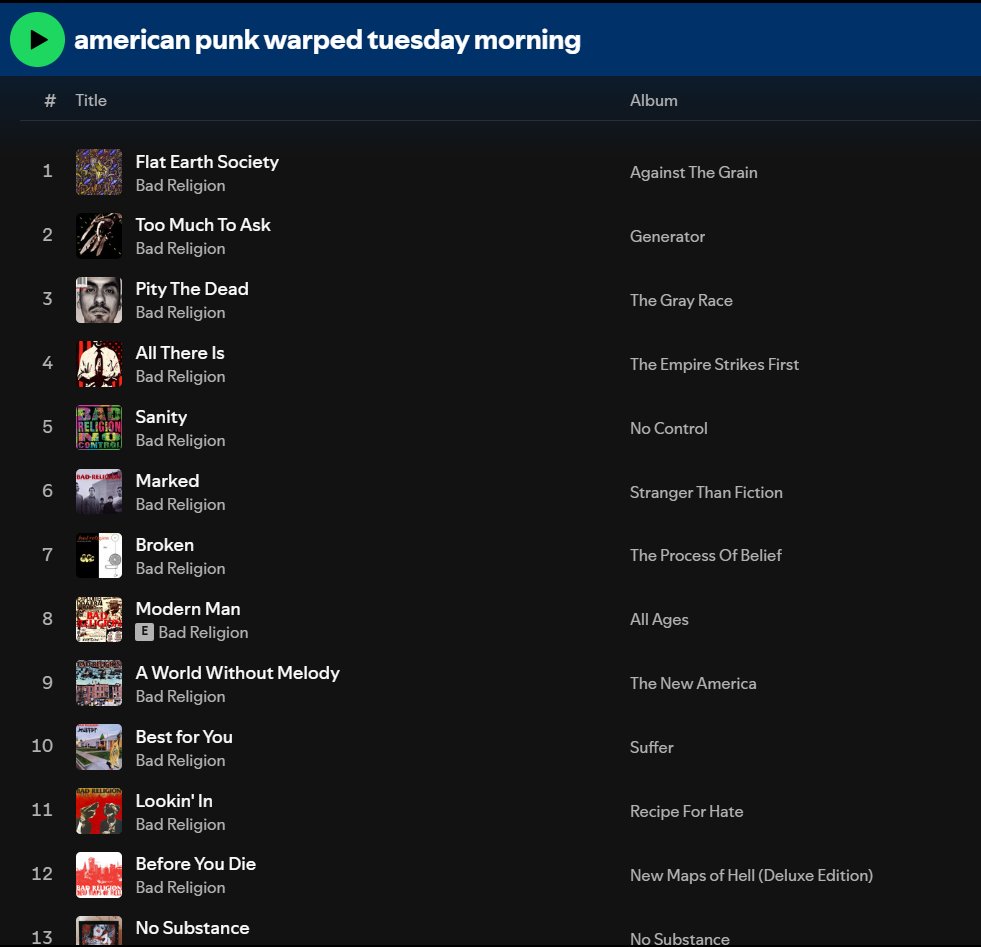Viewport: 981px width, 947px height.
Task: Open the Stranger Than Fiction album link
Action: pyautogui.click(x=706, y=493)
